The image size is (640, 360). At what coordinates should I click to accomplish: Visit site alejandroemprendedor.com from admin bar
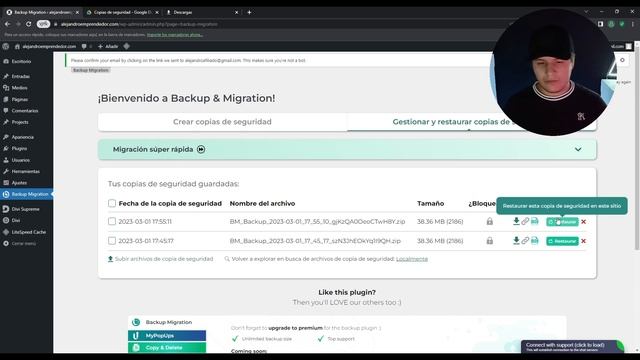pyautogui.click(x=45, y=47)
